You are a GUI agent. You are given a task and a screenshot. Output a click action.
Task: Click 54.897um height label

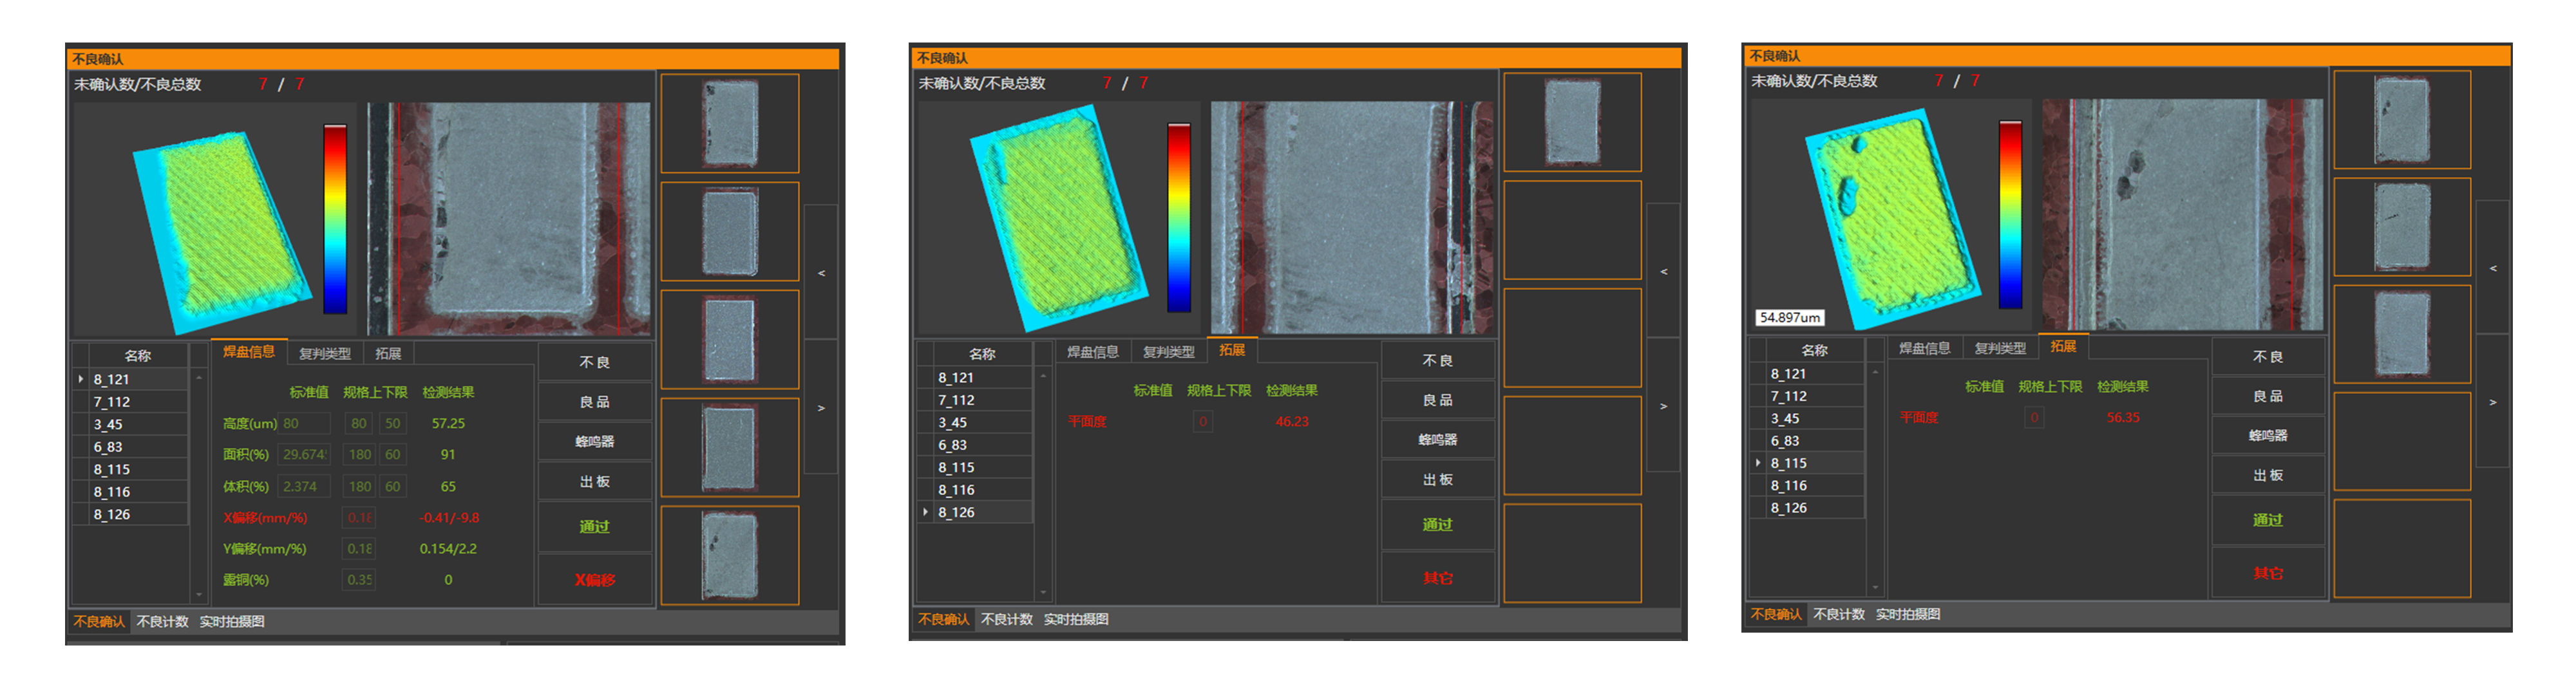(x=1790, y=318)
